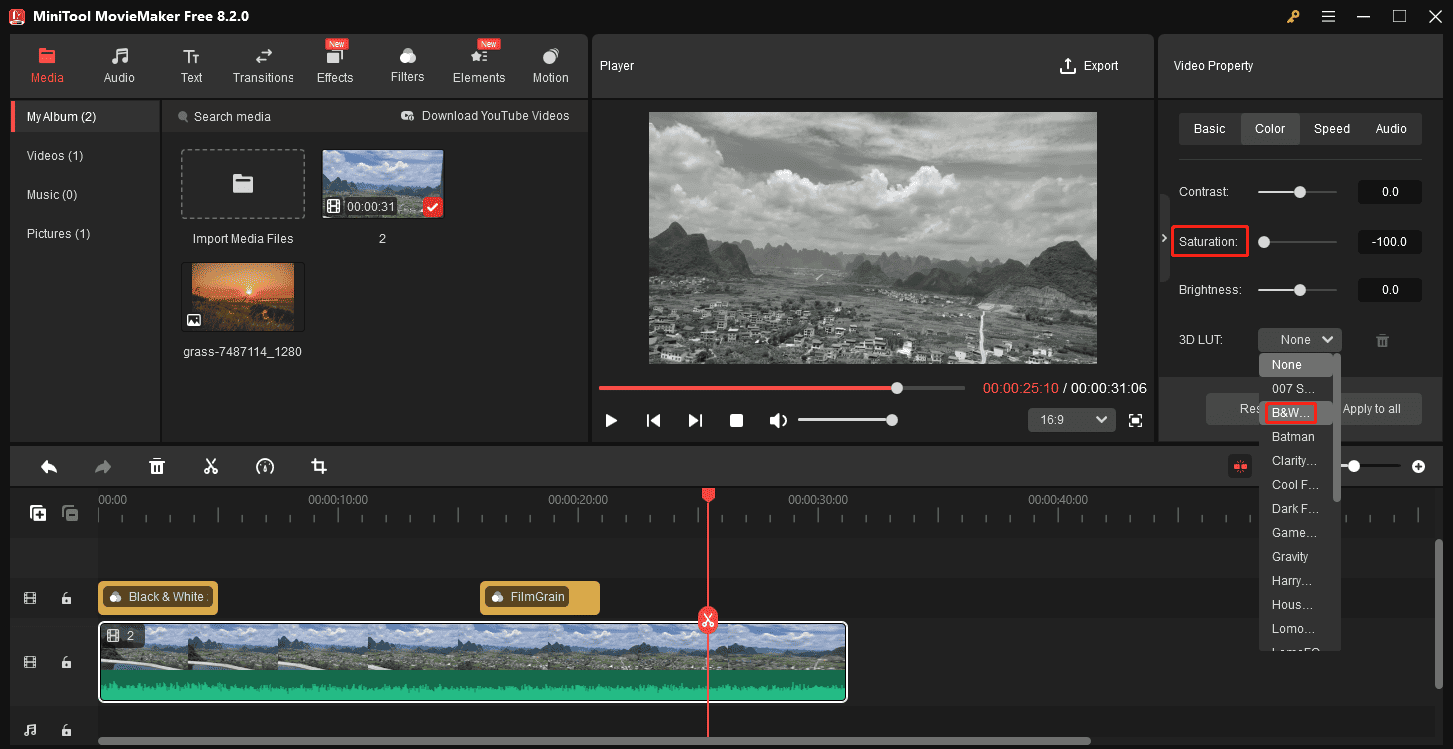This screenshot has height=749, width=1453.
Task: Choose Clarity LUT option
Action: point(1296,461)
